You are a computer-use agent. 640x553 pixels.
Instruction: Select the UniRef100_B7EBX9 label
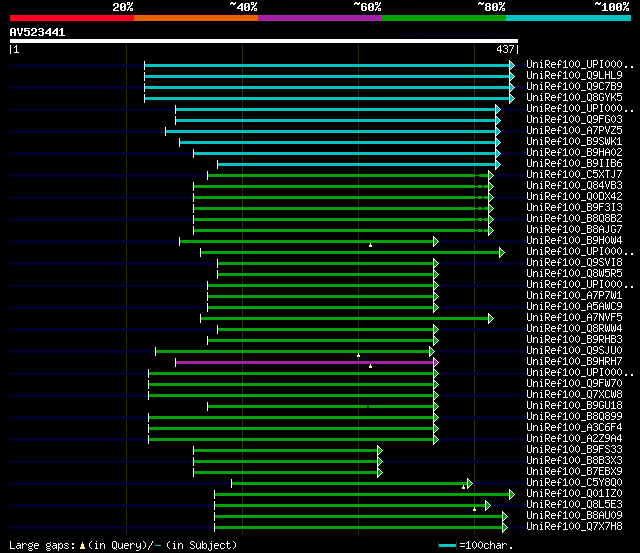click(574, 472)
